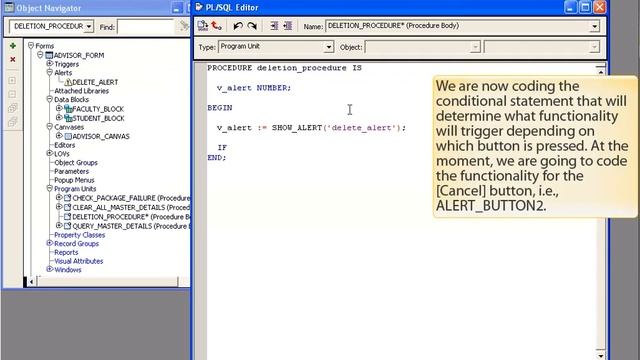
Task: Click the red Delete X icon
Action: click(13, 60)
